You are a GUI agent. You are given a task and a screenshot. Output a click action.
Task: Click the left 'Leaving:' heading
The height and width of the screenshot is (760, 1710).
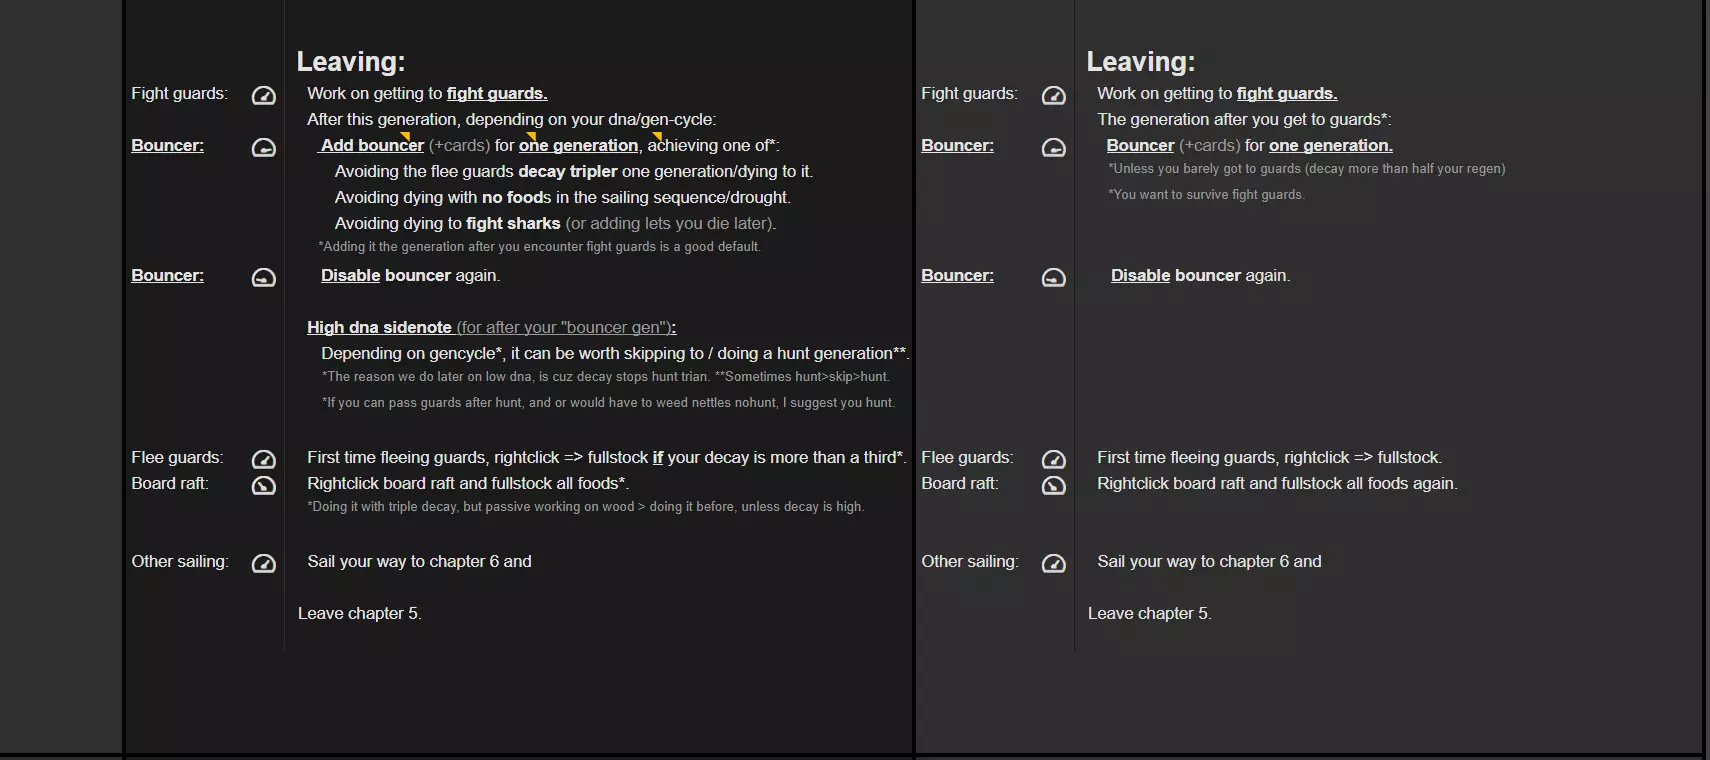pyautogui.click(x=350, y=62)
